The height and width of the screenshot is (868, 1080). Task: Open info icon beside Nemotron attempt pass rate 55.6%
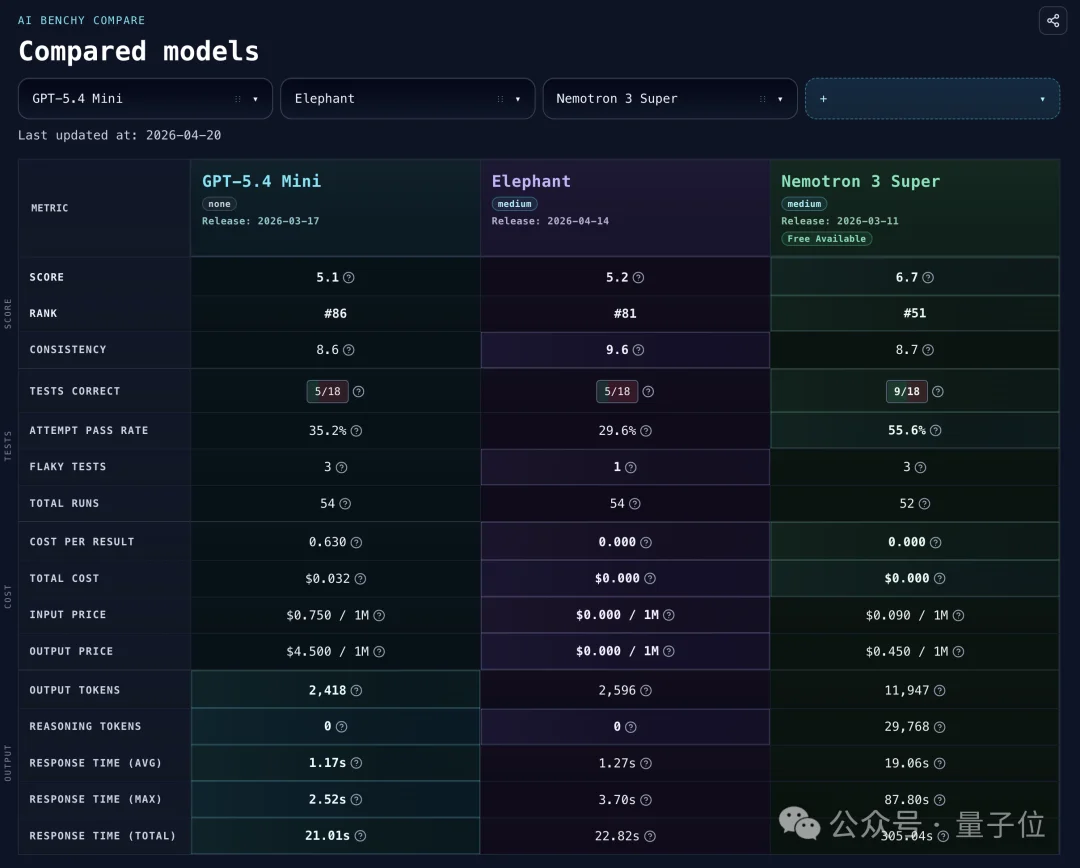click(x=935, y=430)
